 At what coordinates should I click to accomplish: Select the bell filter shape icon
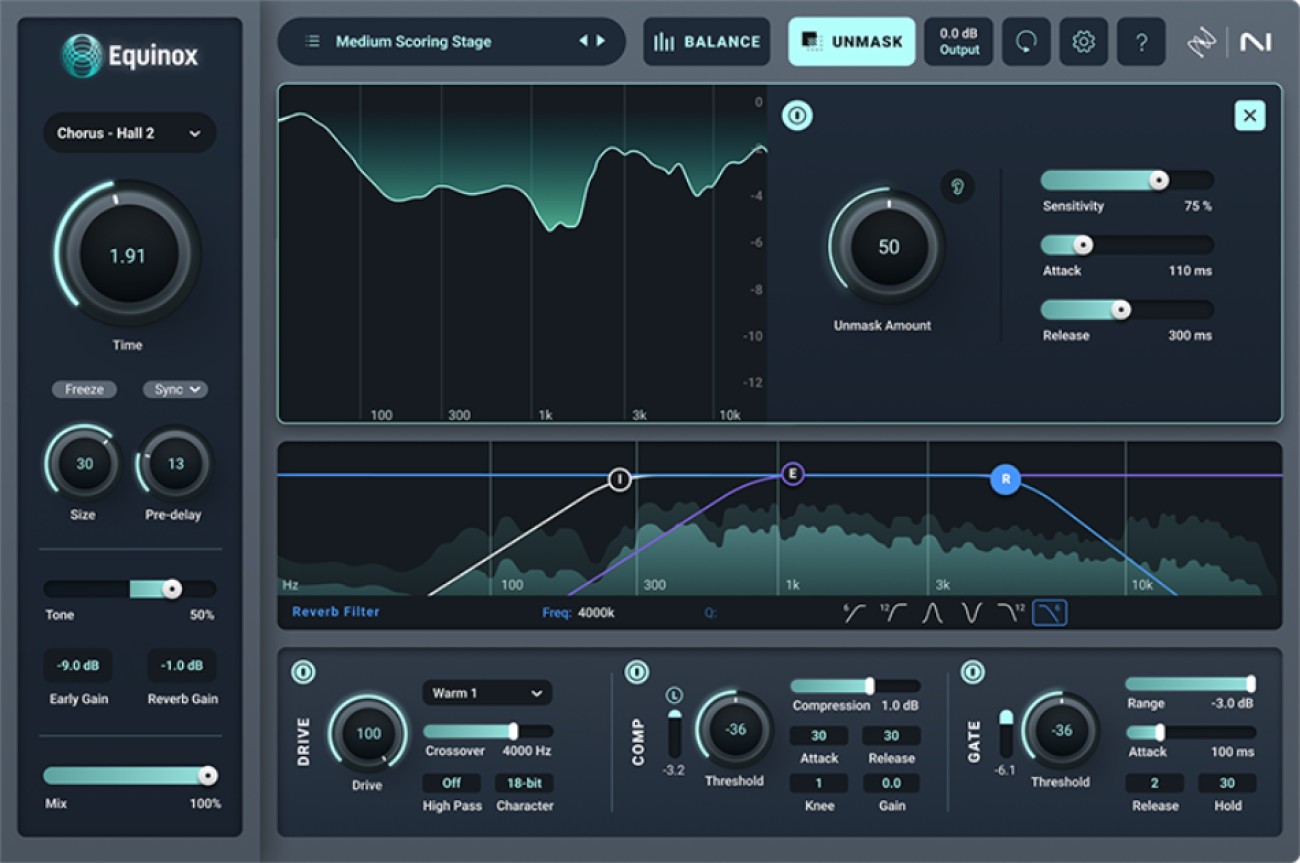click(932, 613)
